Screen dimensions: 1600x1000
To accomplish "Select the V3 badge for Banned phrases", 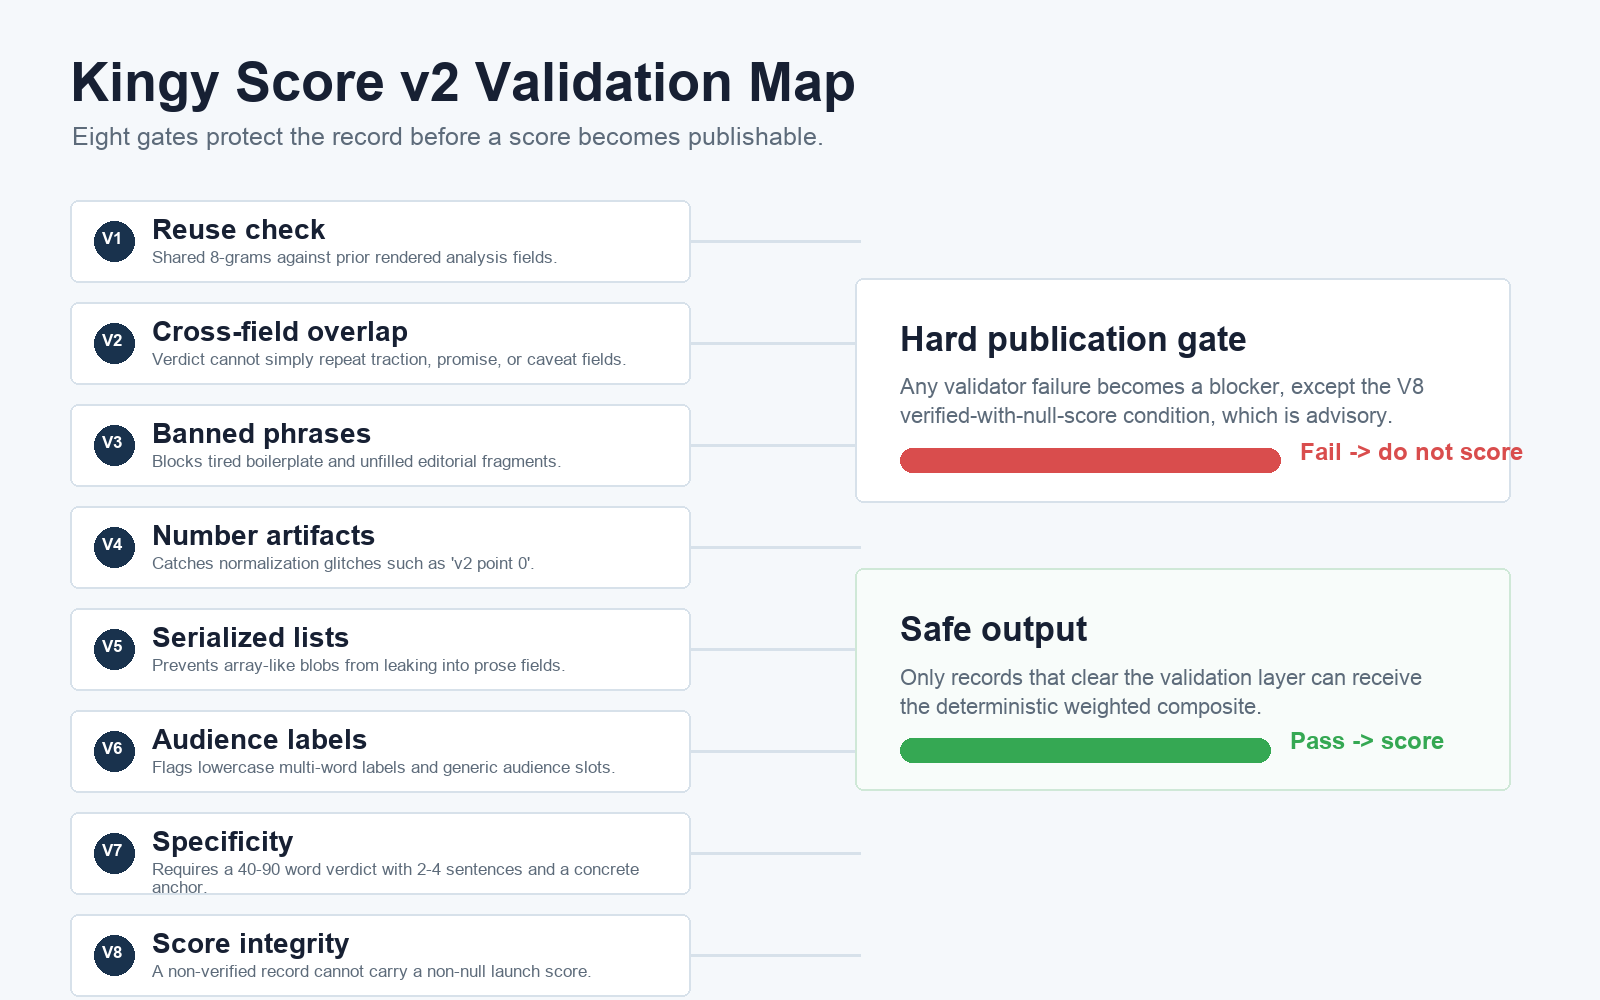I will [114, 445].
